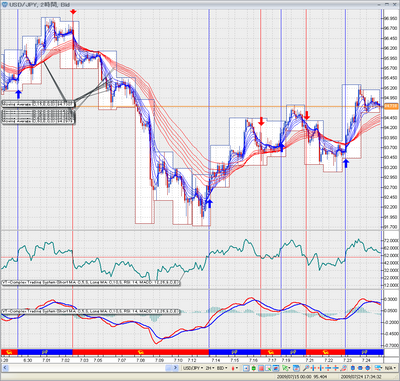
Task: Click the square dot cursor-mode toolbar icon
Action: click(245, 368)
